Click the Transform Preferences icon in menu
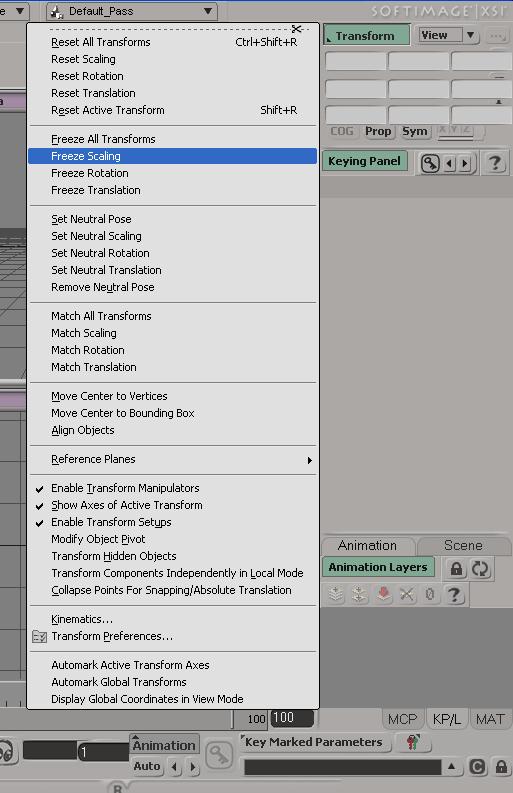 coord(39,637)
